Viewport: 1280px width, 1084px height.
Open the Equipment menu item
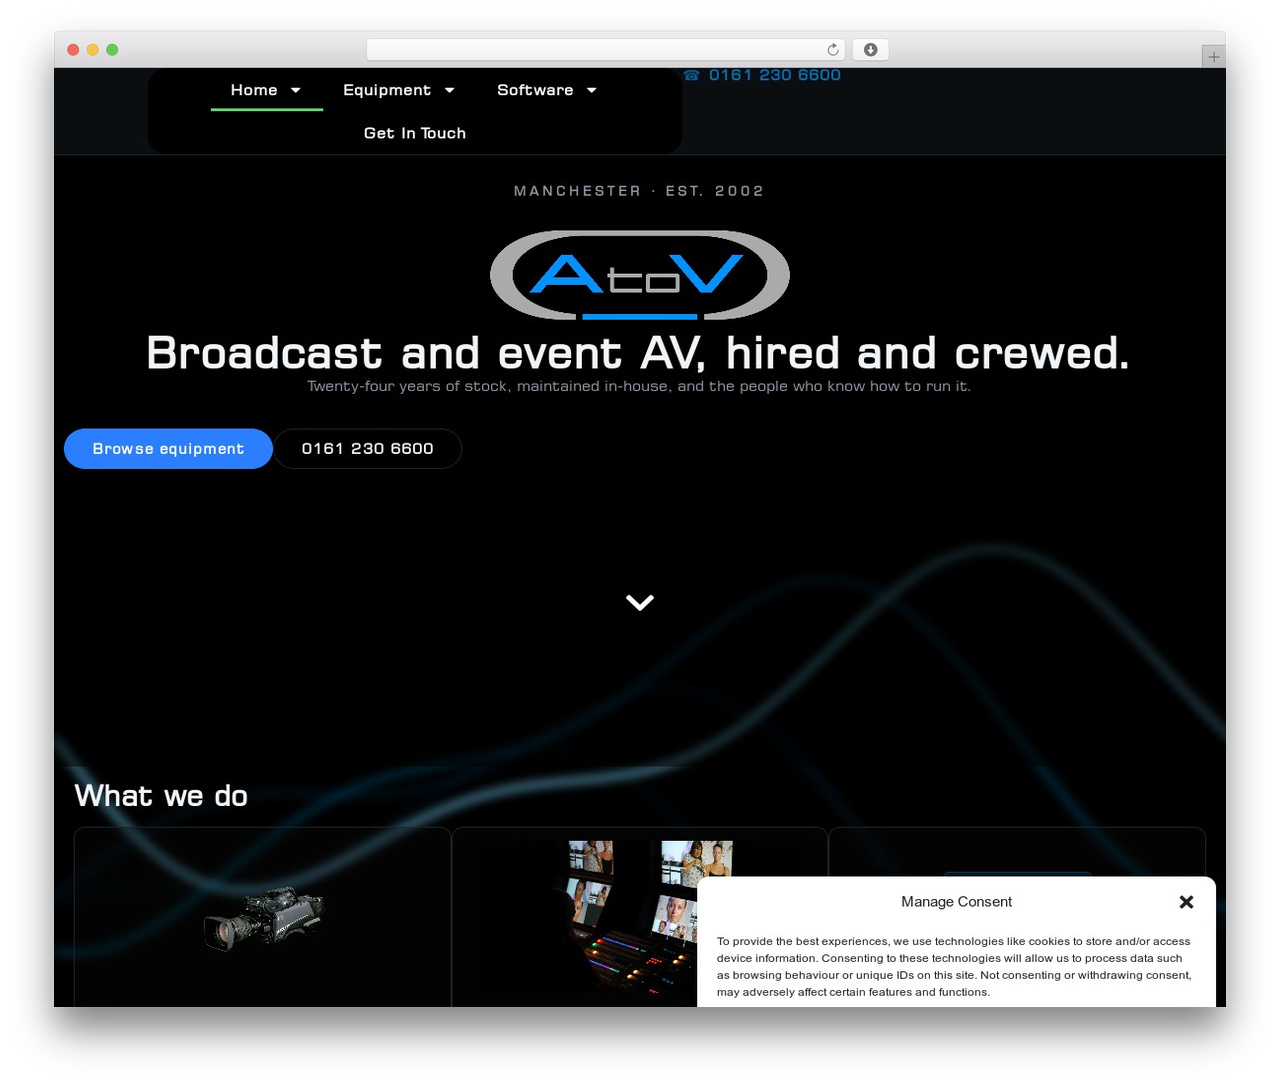click(x=387, y=90)
